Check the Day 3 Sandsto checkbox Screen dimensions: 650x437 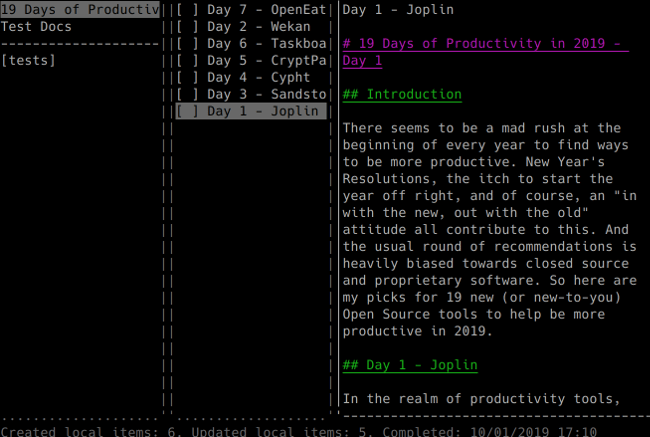pos(187,95)
